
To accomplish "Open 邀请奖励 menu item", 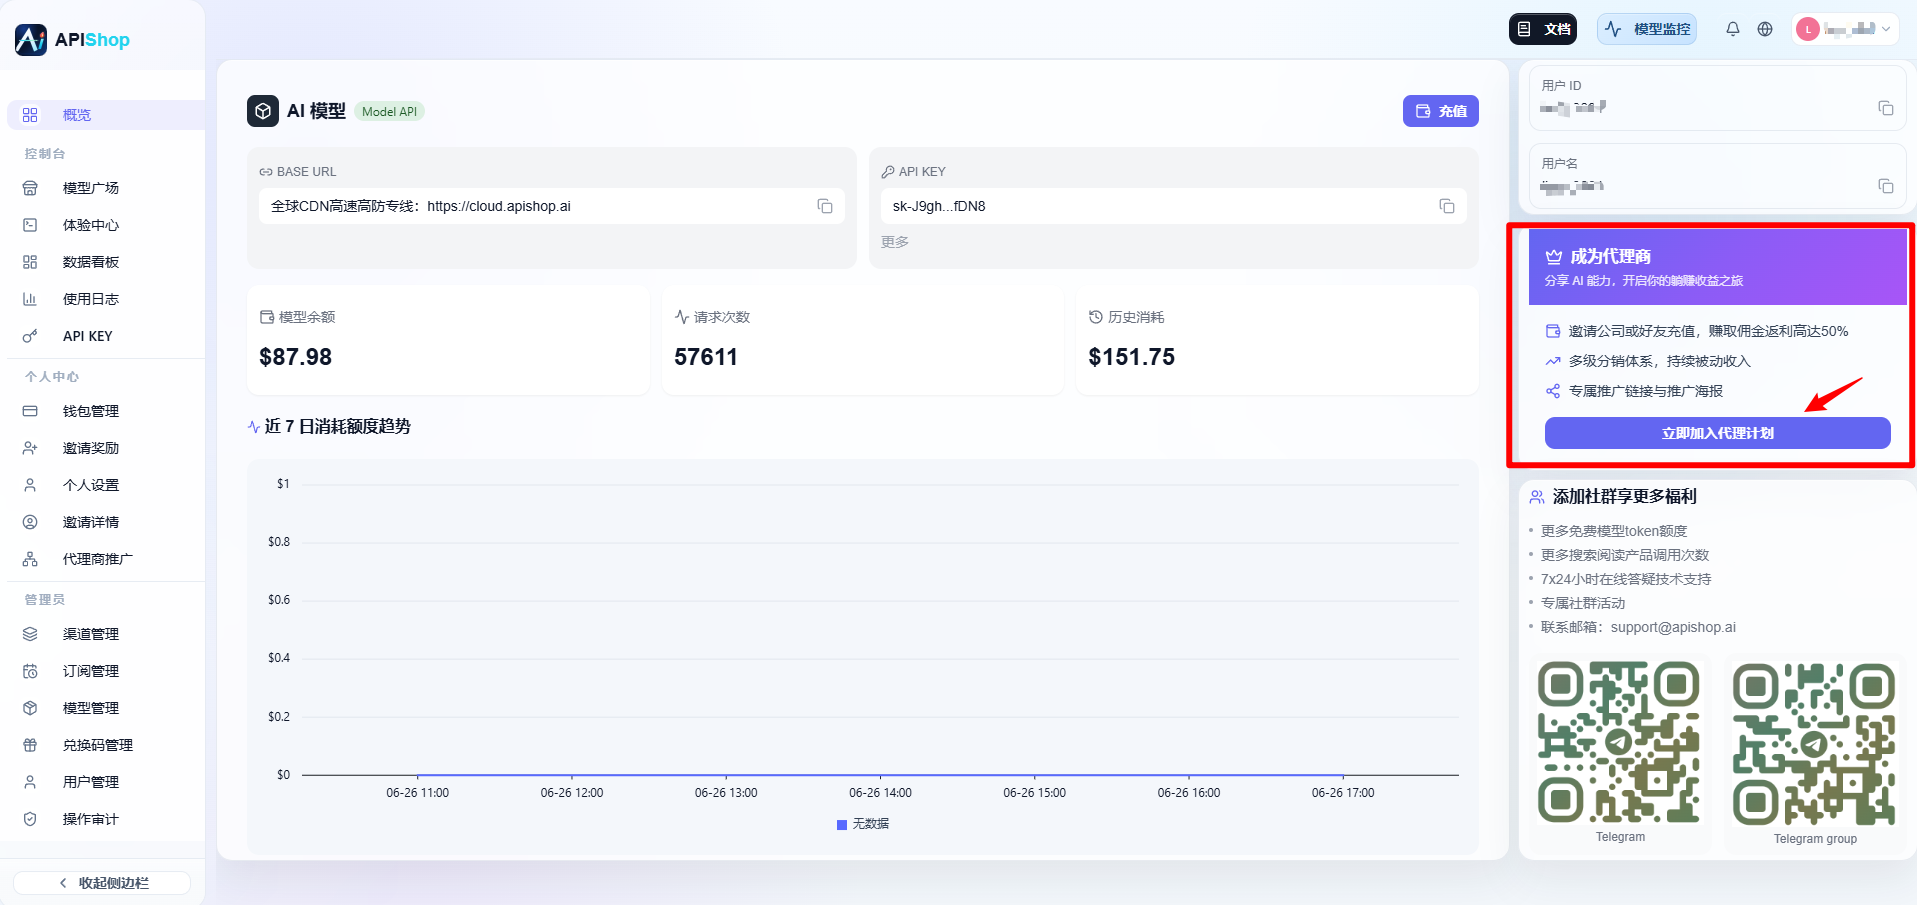I will 105,448.
